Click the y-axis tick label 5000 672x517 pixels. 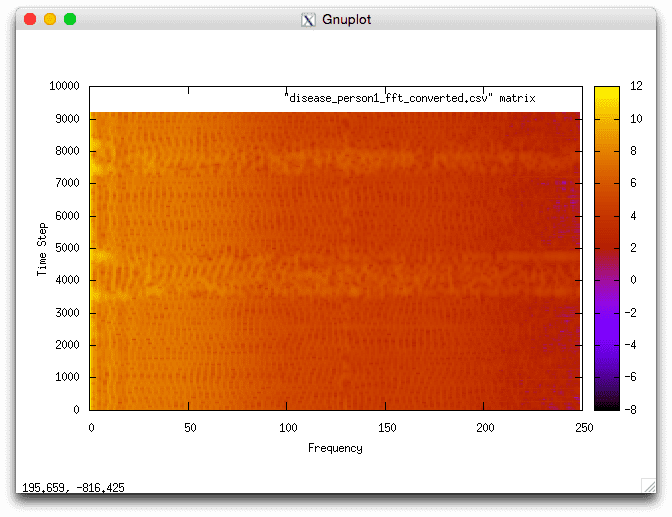67,248
